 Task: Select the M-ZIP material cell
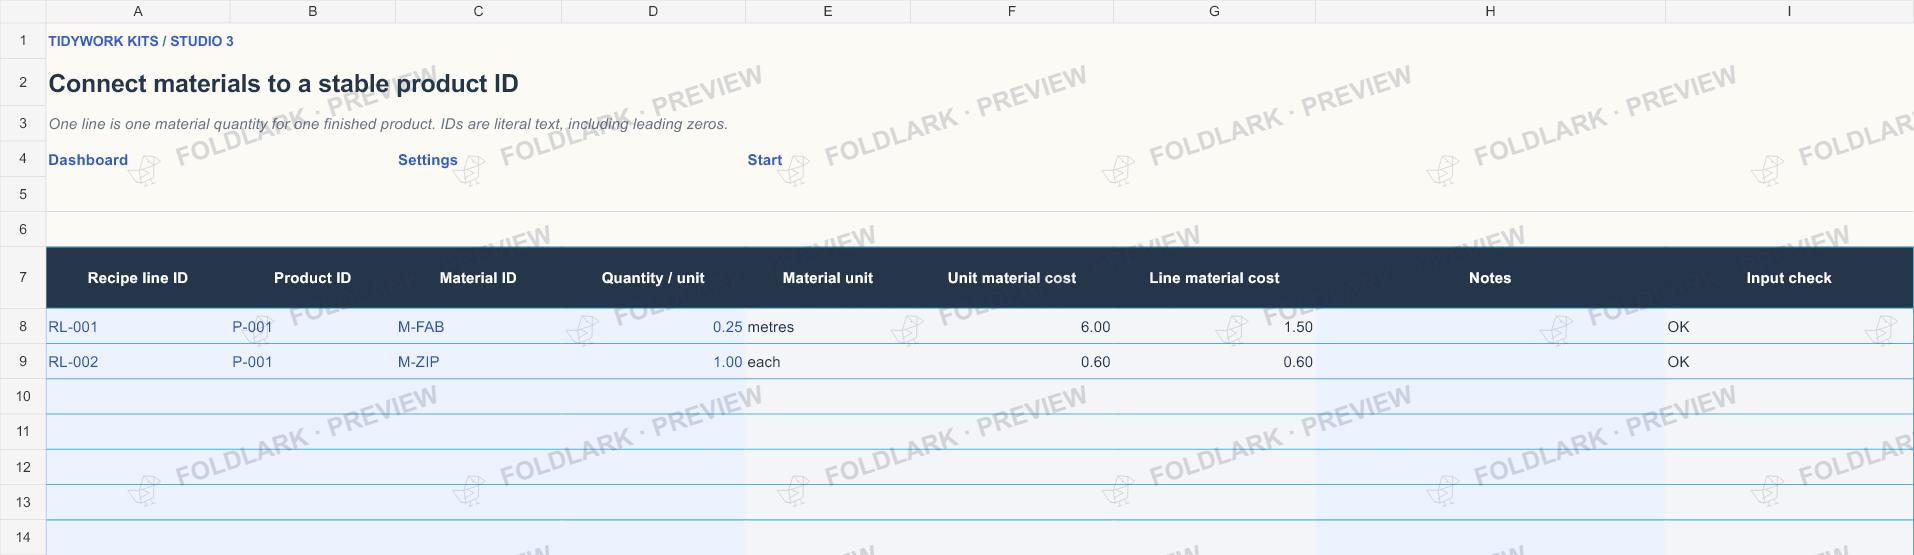coord(478,362)
